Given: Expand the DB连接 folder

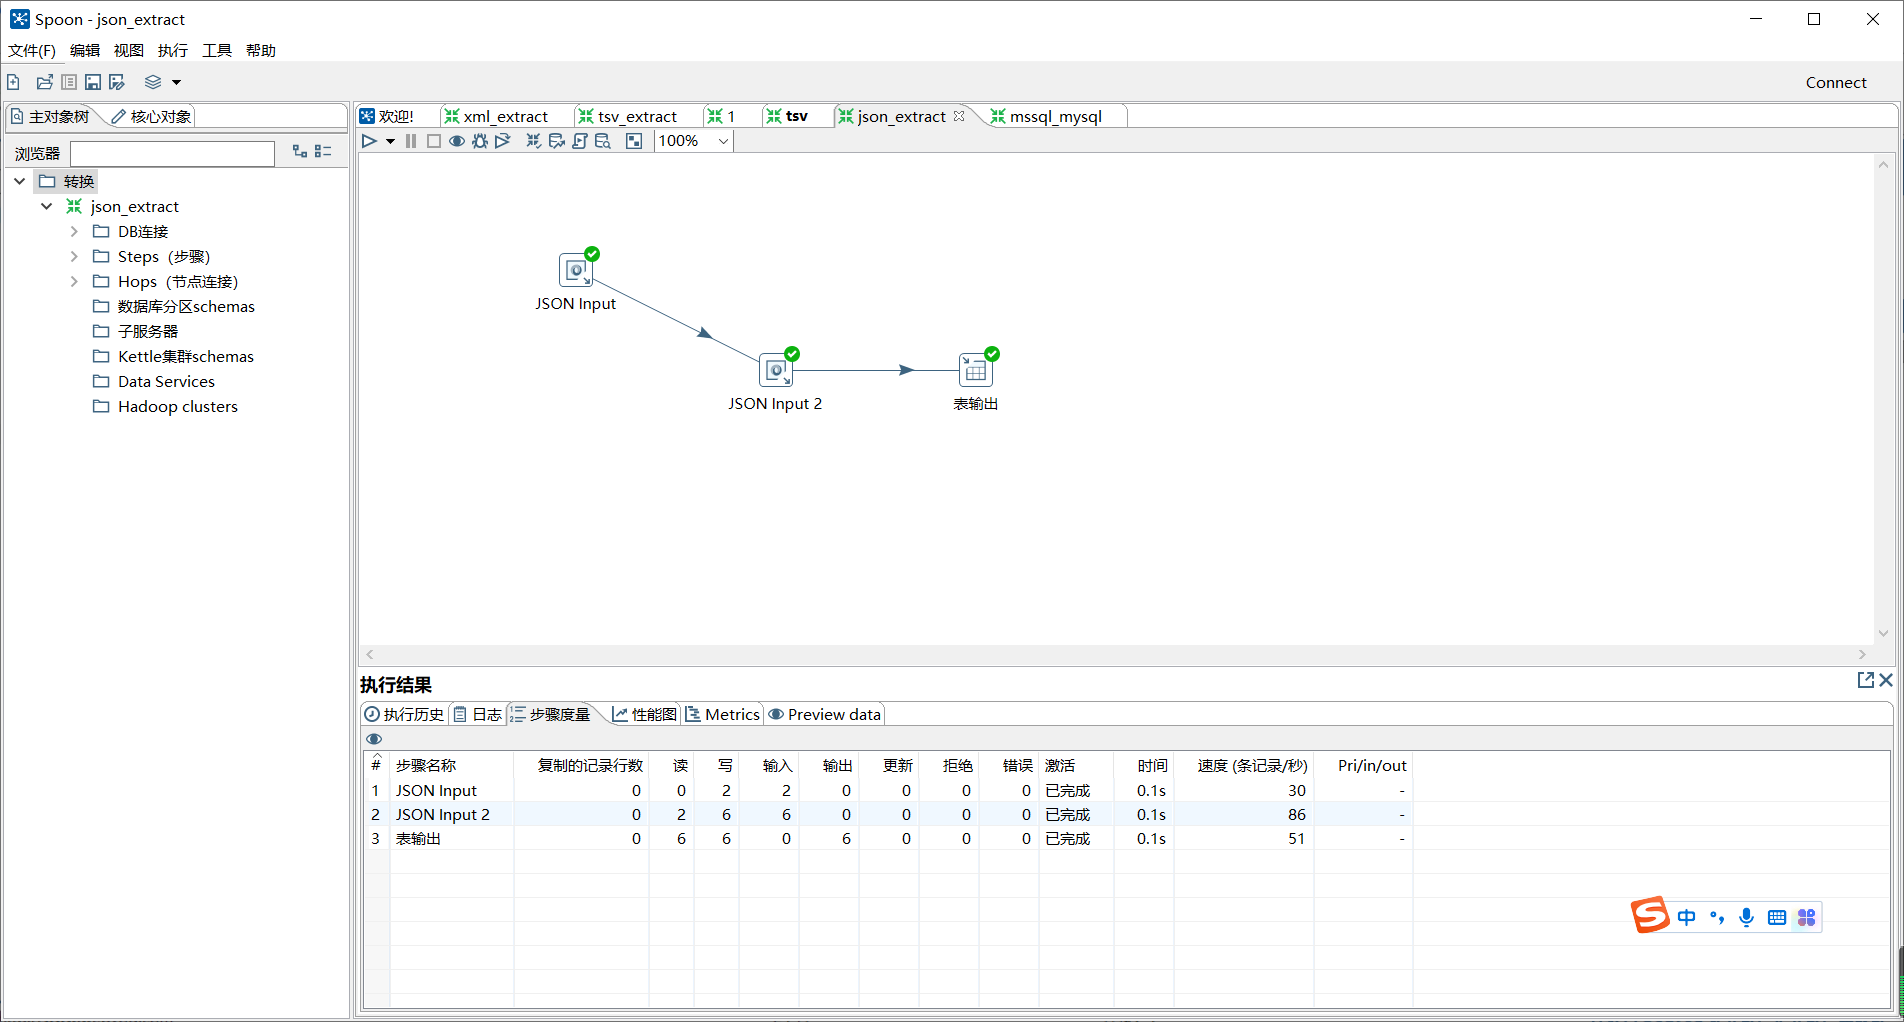Looking at the screenshot, I should click(x=74, y=231).
